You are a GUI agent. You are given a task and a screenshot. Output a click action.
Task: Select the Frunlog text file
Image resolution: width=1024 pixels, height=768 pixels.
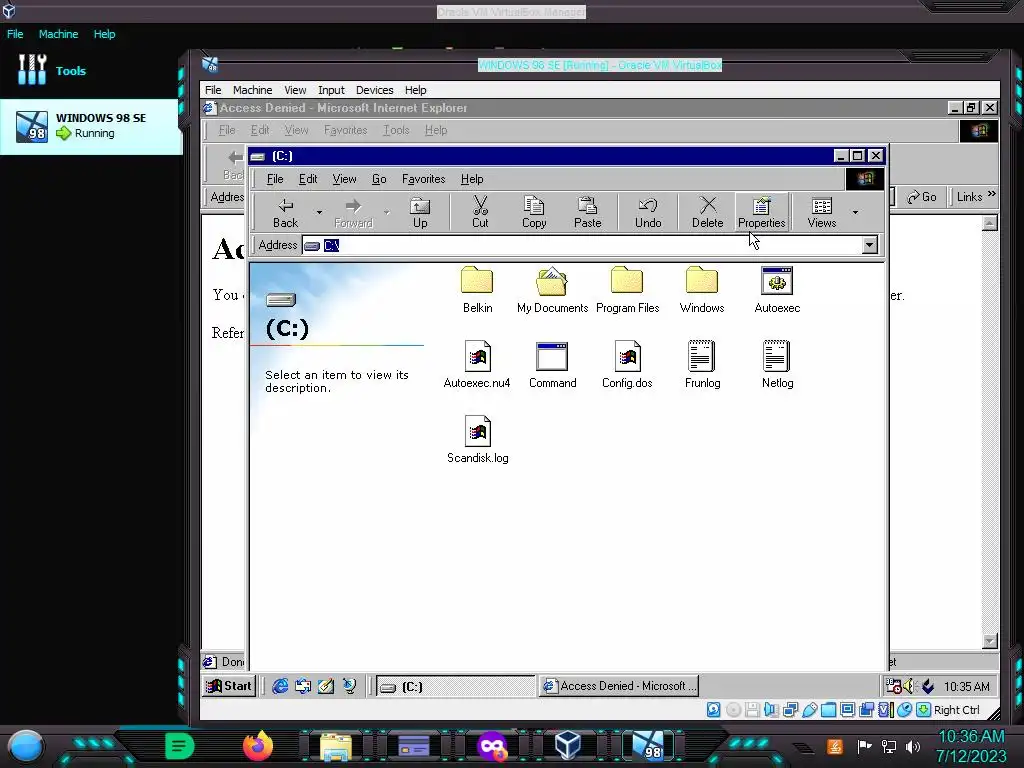point(702,365)
